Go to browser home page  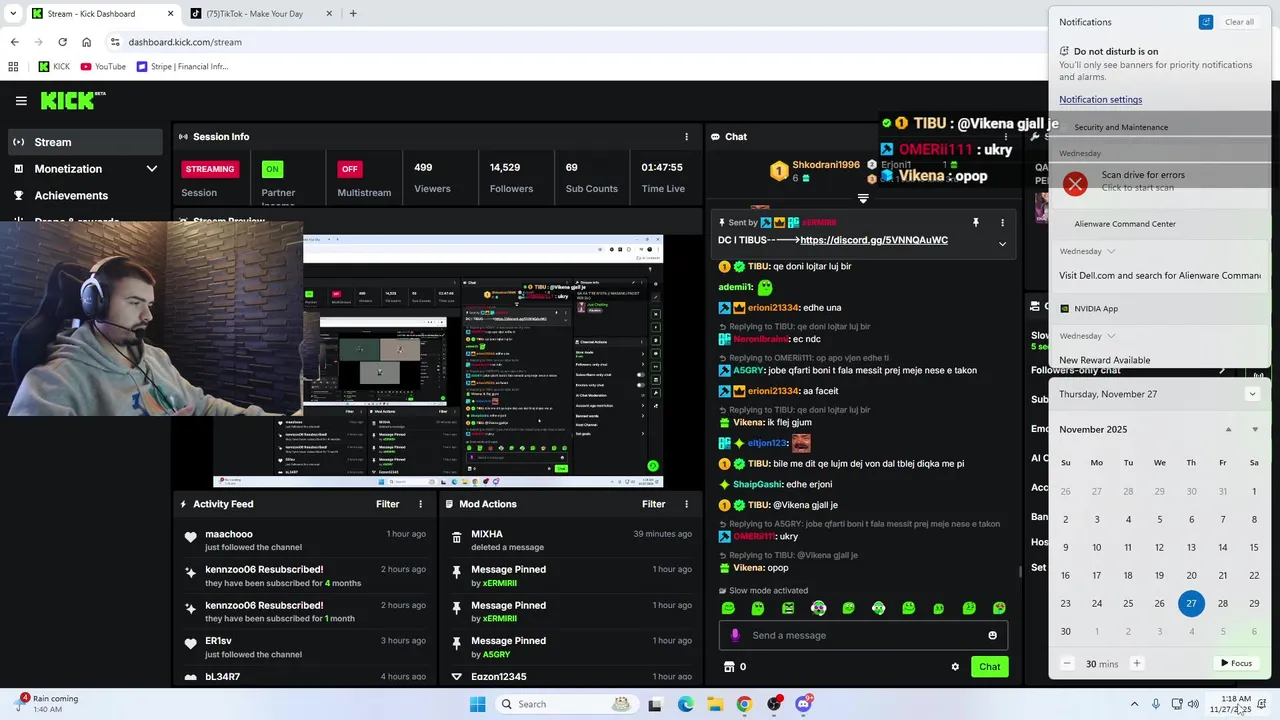[86, 42]
